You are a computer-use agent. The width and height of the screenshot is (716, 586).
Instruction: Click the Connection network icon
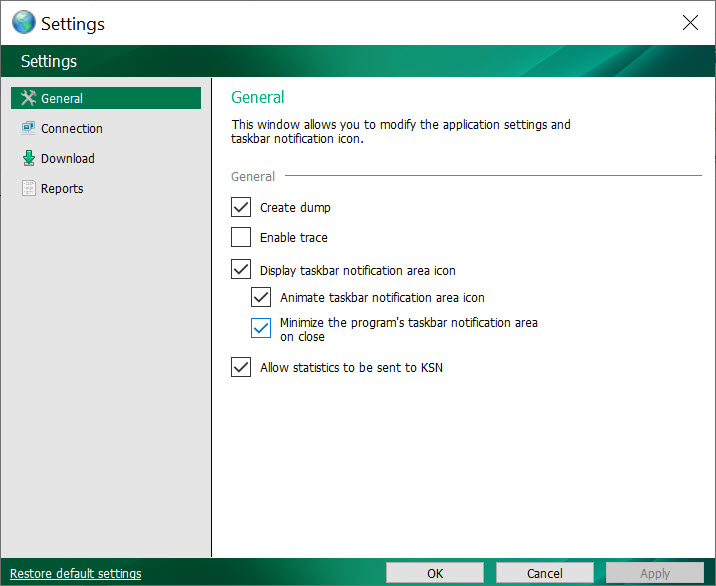[x=28, y=128]
